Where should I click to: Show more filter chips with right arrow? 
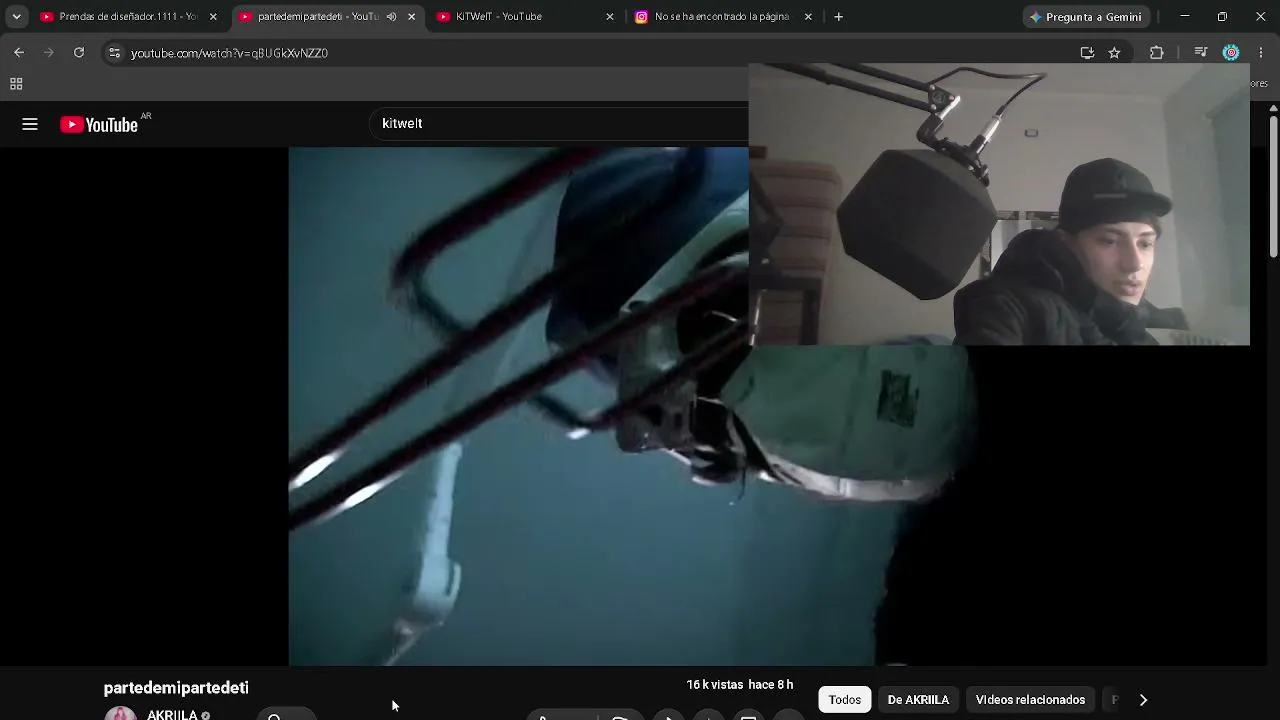pos(1143,700)
